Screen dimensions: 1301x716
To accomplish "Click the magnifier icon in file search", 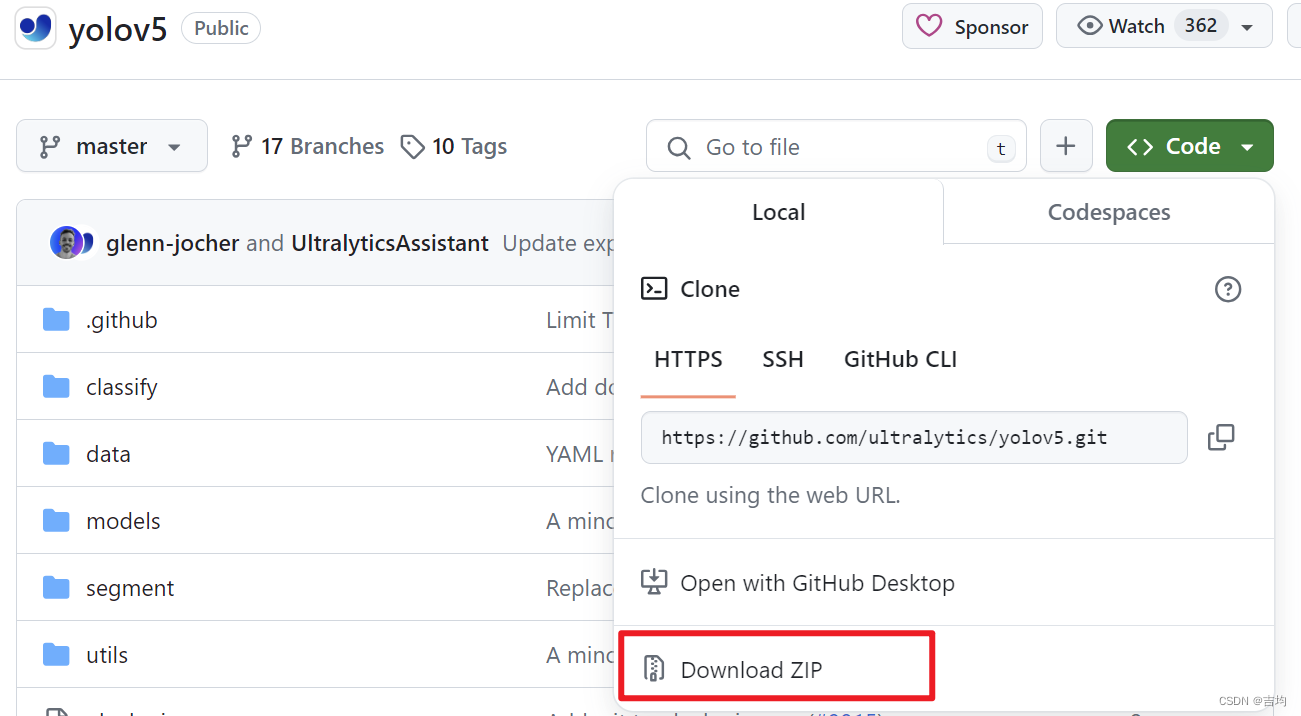I will pos(679,148).
